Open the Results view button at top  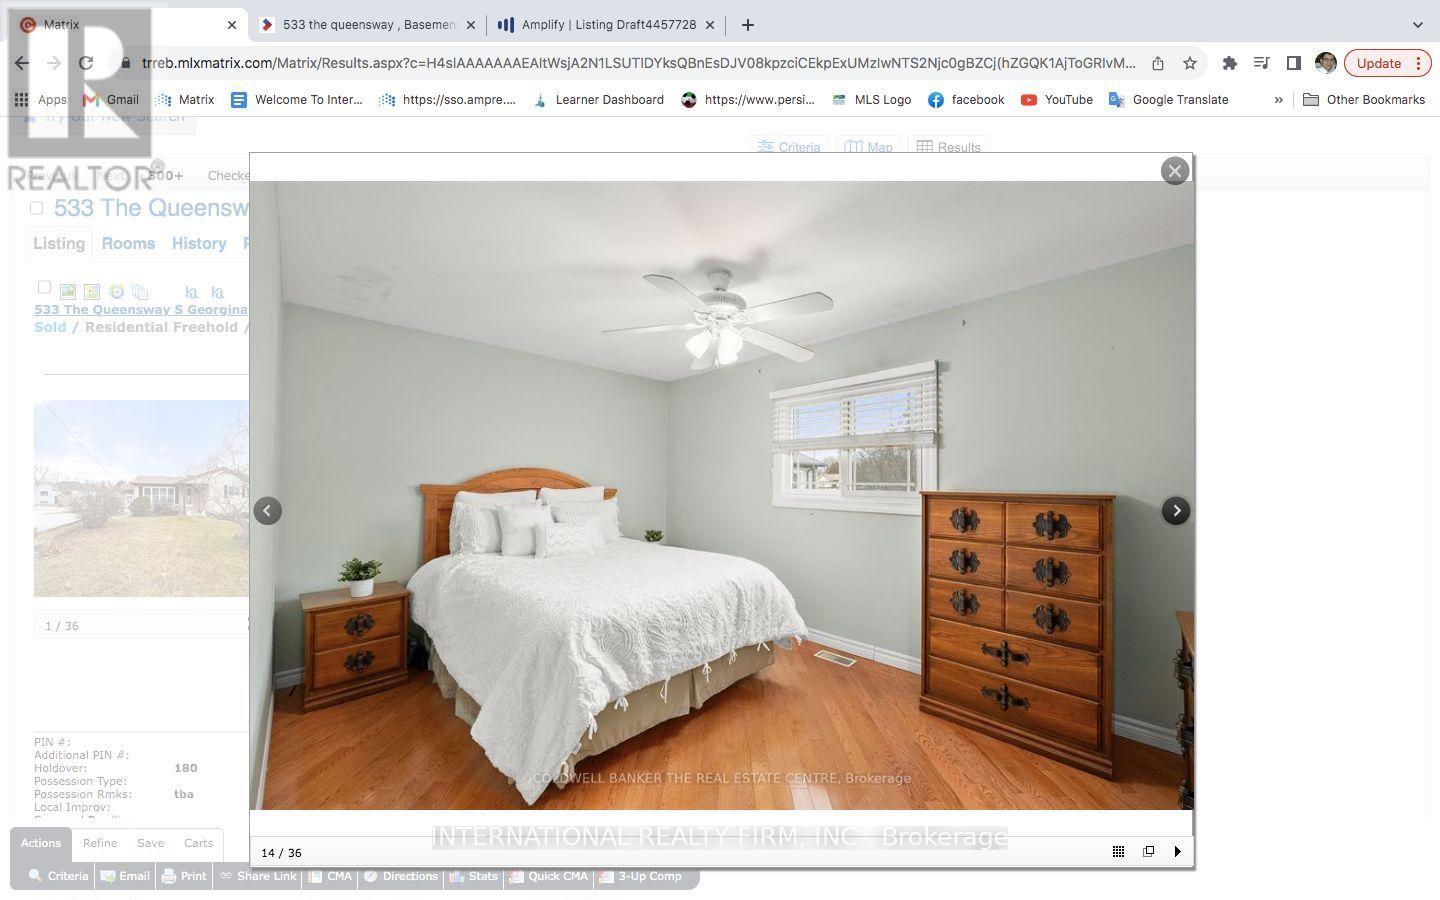pos(949,147)
